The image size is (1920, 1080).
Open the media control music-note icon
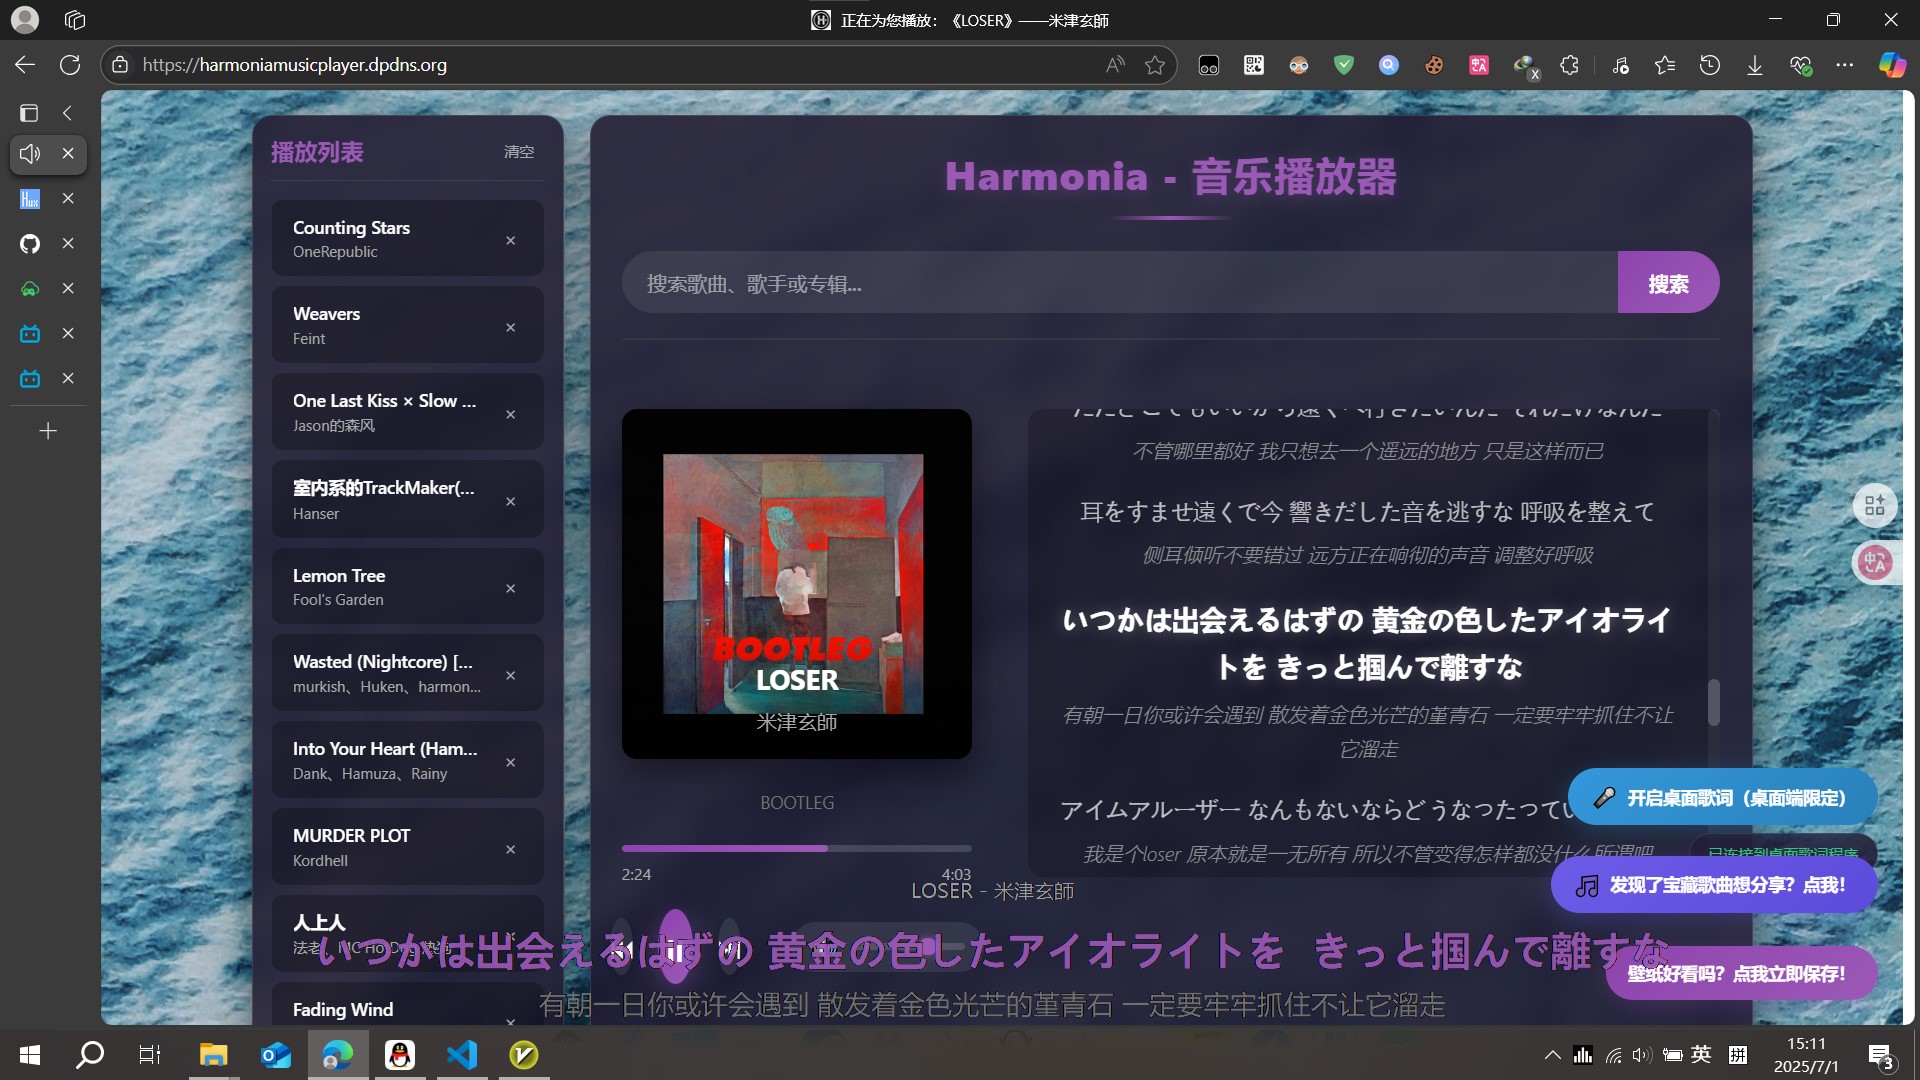pyautogui.click(x=1620, y=65)
